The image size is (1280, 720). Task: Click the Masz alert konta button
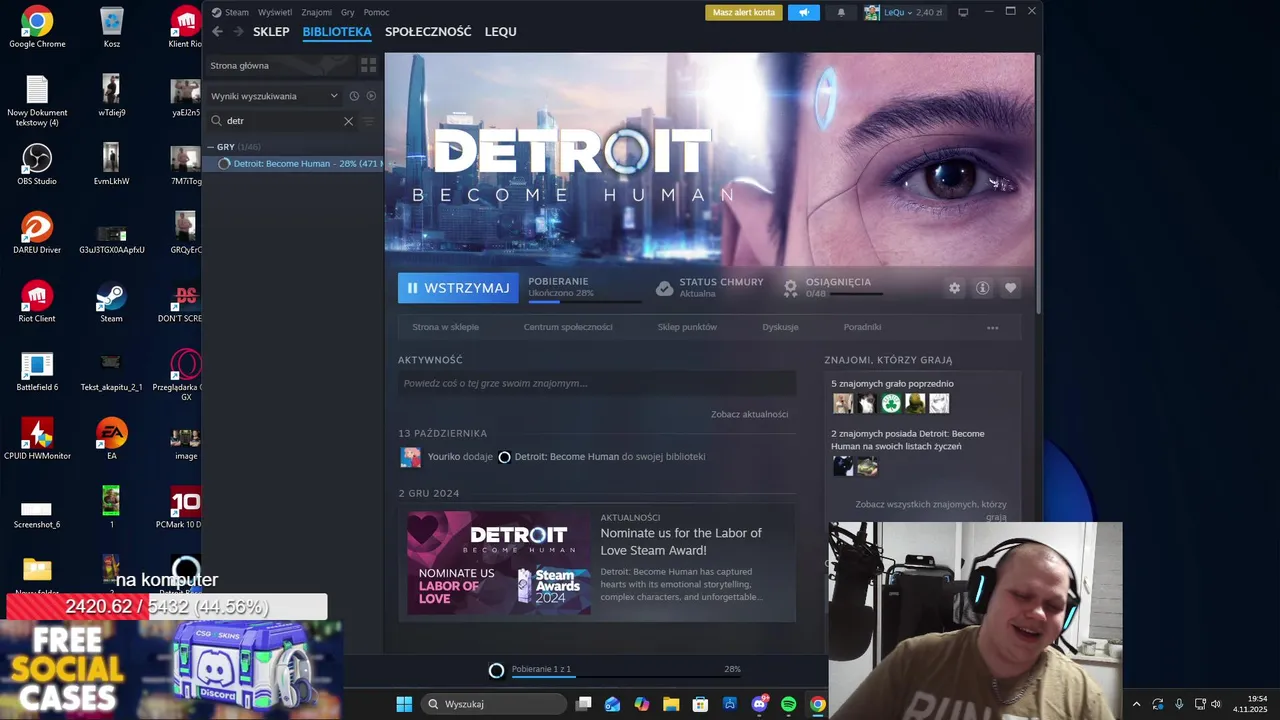coord(744,13)
